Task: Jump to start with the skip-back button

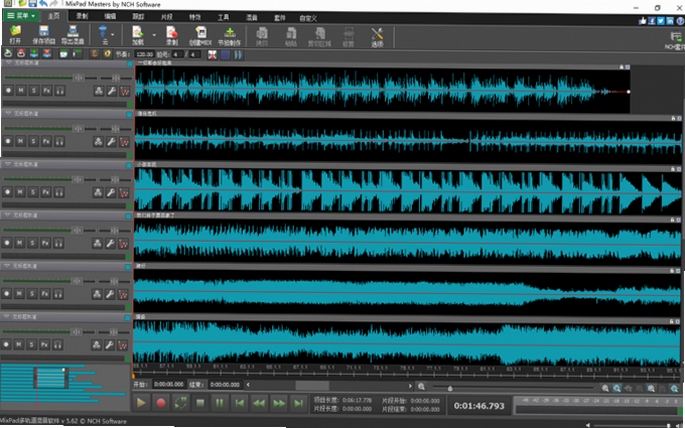Action: click(x=239, y=403)
